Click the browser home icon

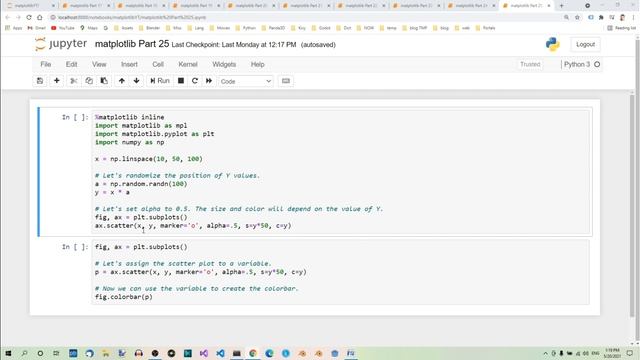click(x=40, y=18)
